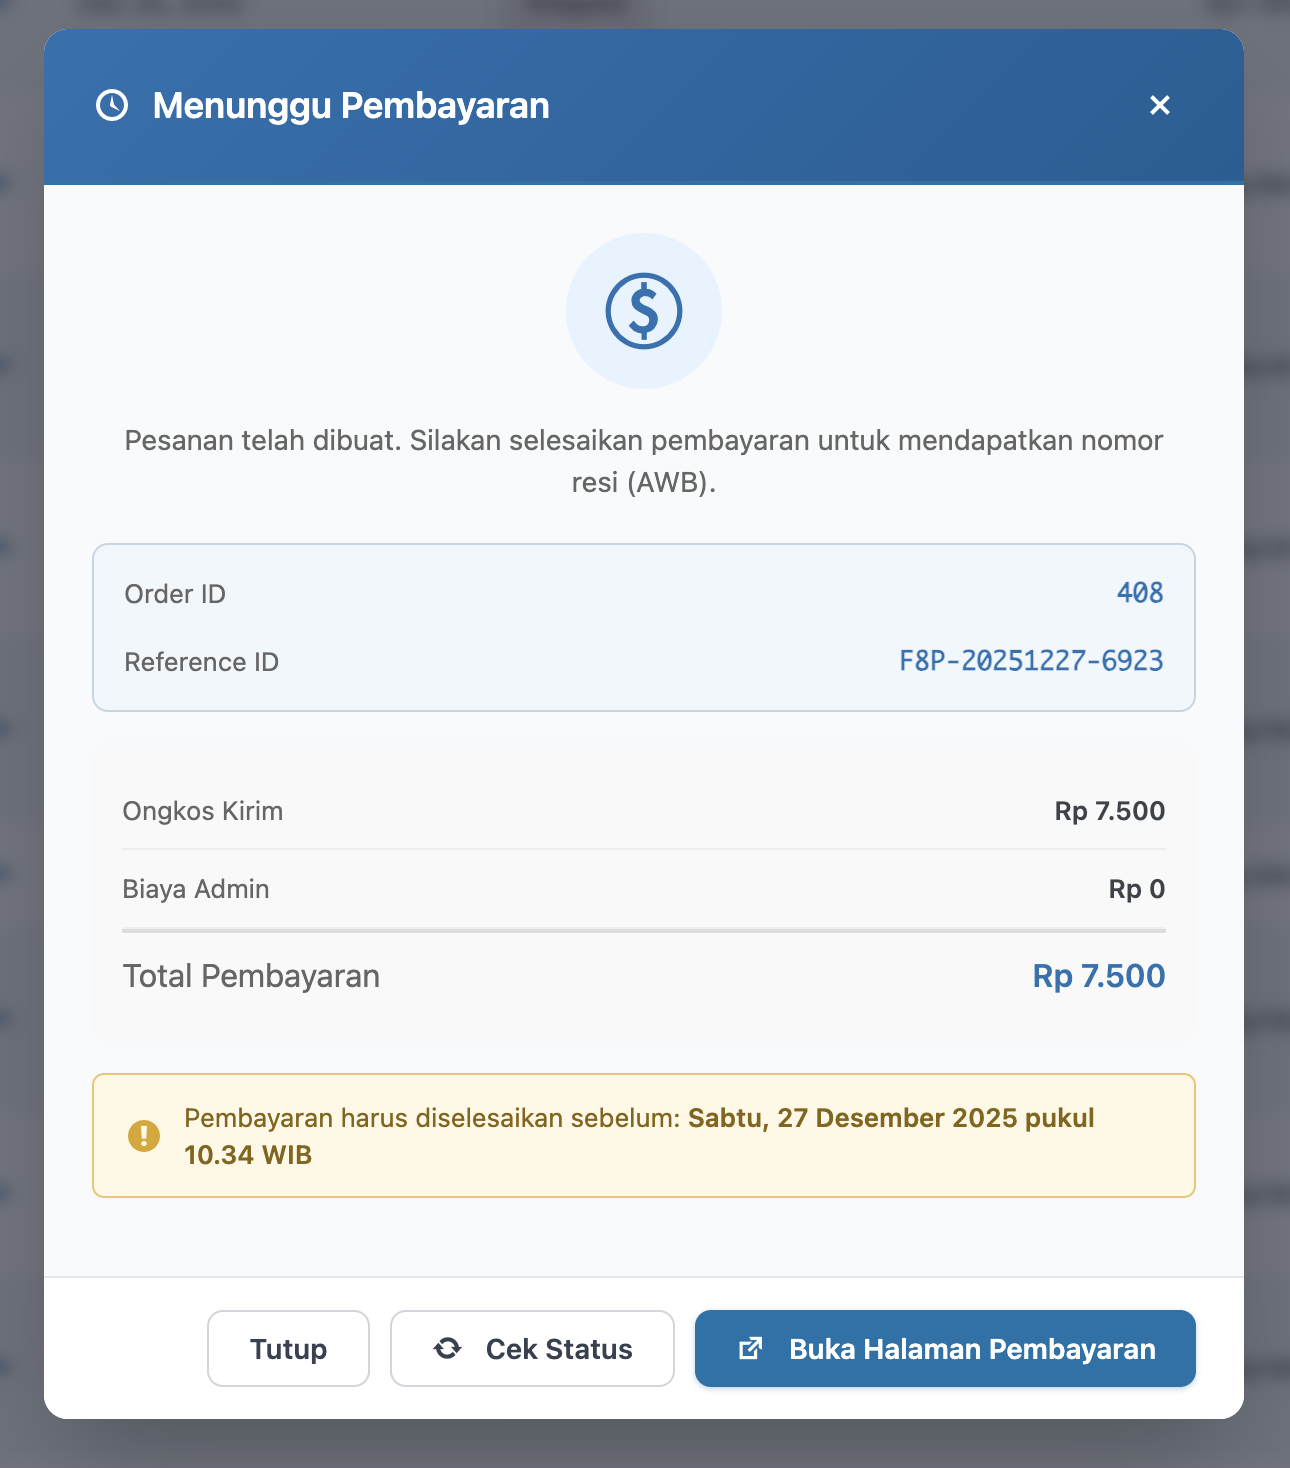Click the Ongkos Kirim amount Rp 7.500
1290x1468 pixels.
point(1109,811)
